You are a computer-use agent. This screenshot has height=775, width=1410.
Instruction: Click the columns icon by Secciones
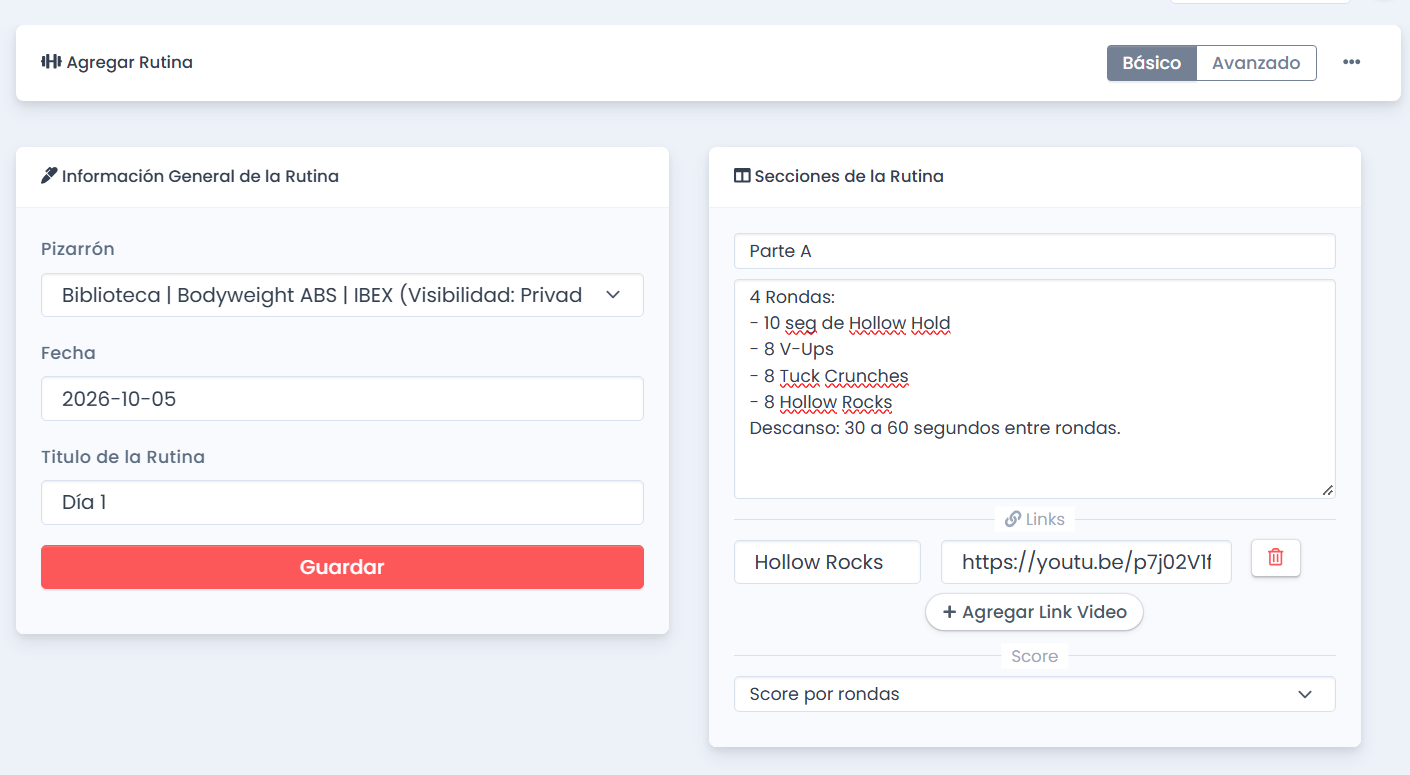click(742, 176)
